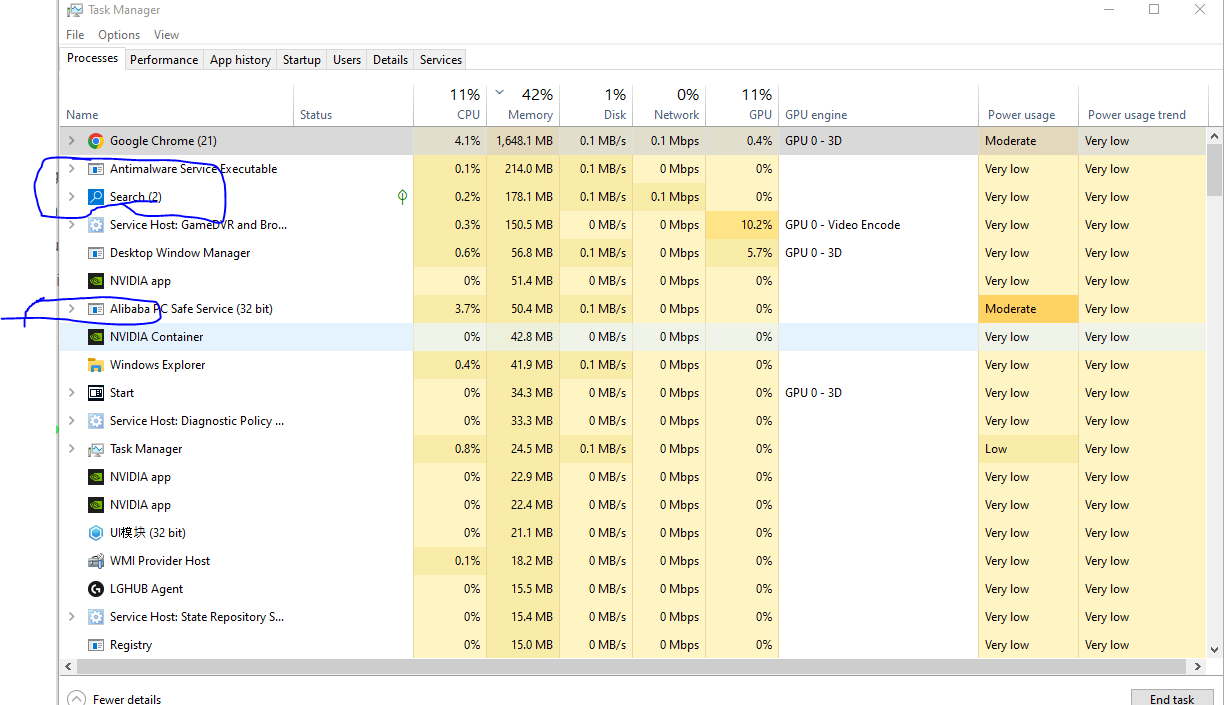This screenshot has width=1224, height=705.
Task: Click the Task Manager process icon
Action: [96, 449]
